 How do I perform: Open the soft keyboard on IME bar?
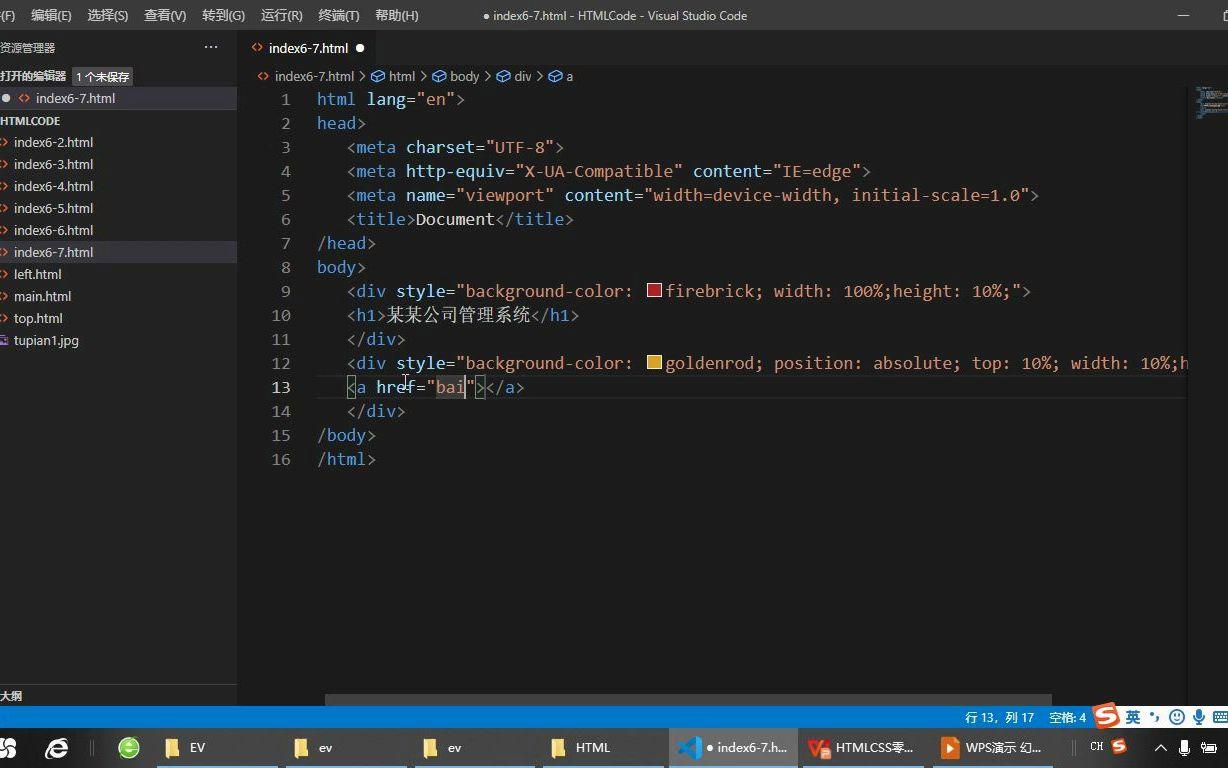[x=1220, y=717]
